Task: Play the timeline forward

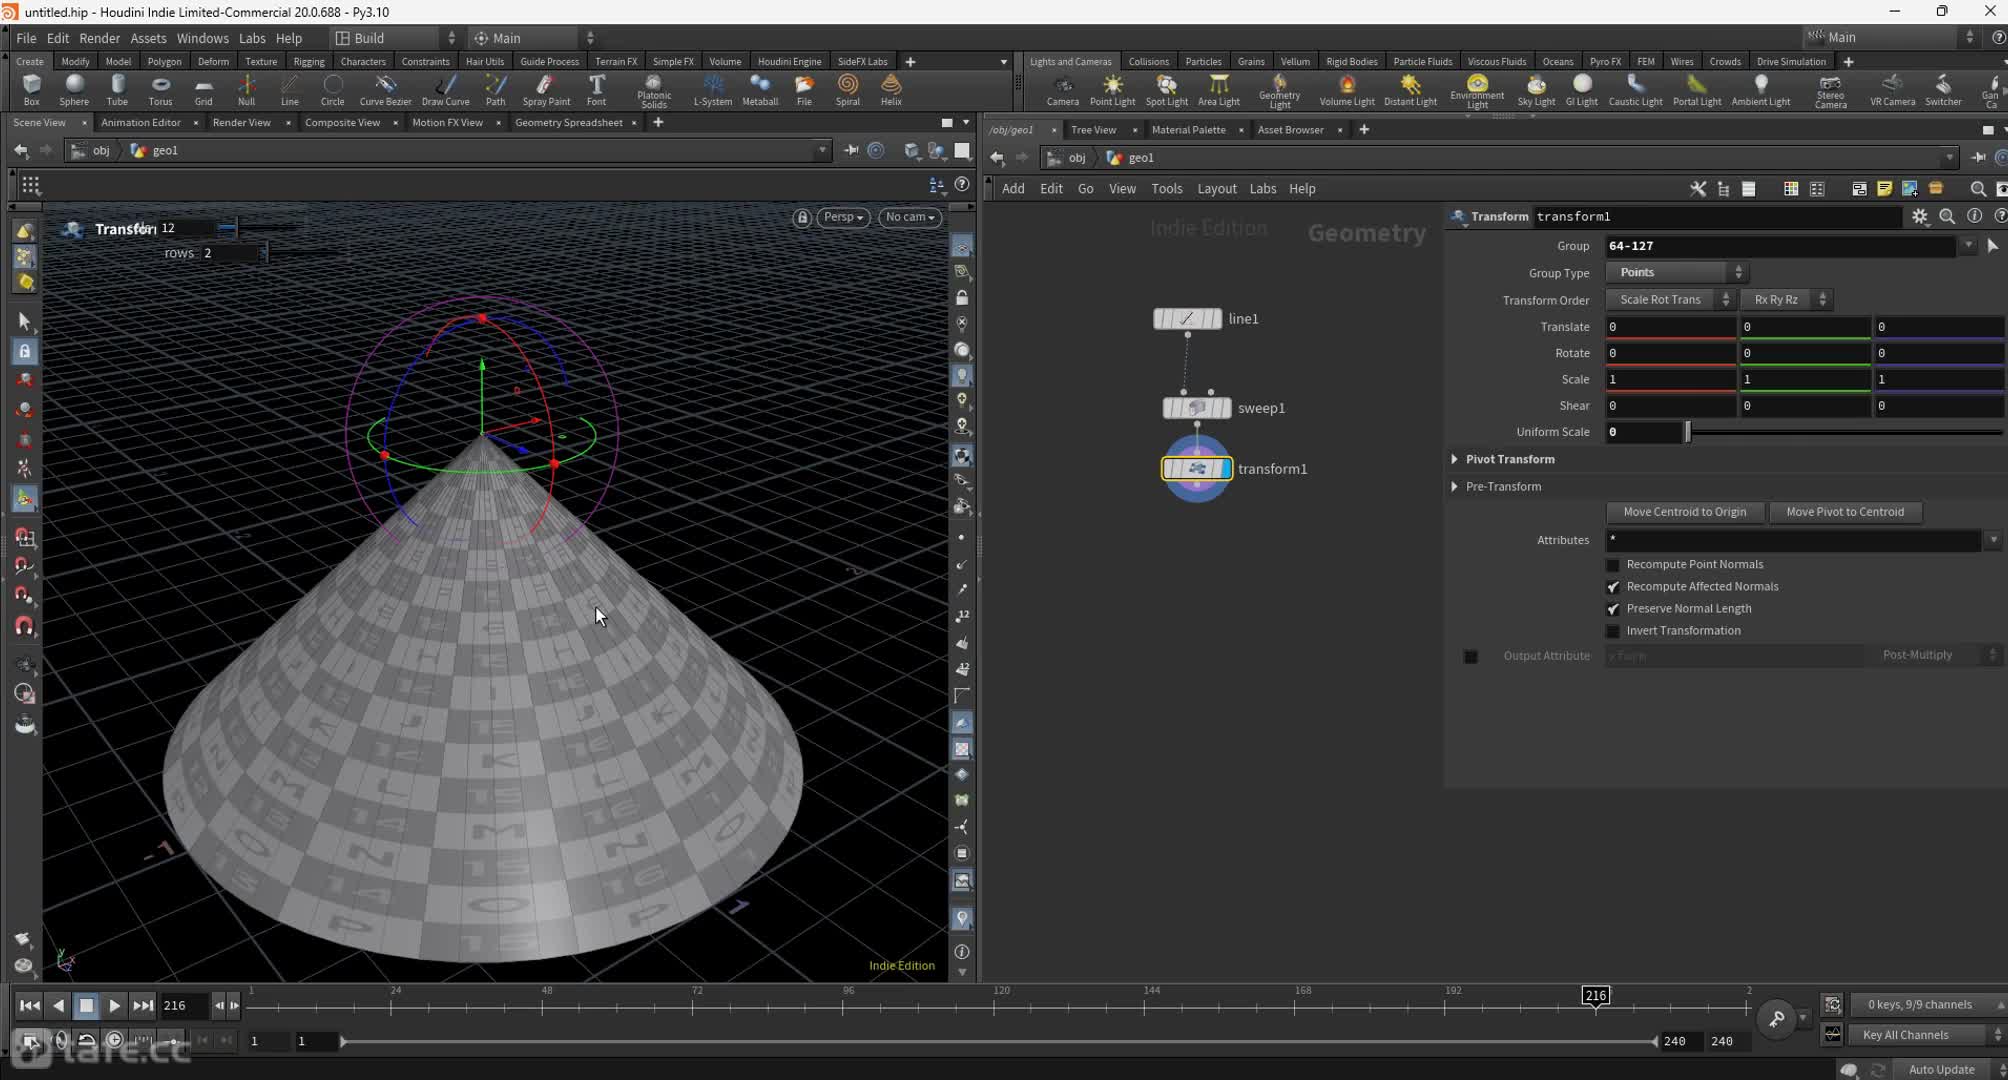Action: pyautogui.click(x=114, y=1006)
